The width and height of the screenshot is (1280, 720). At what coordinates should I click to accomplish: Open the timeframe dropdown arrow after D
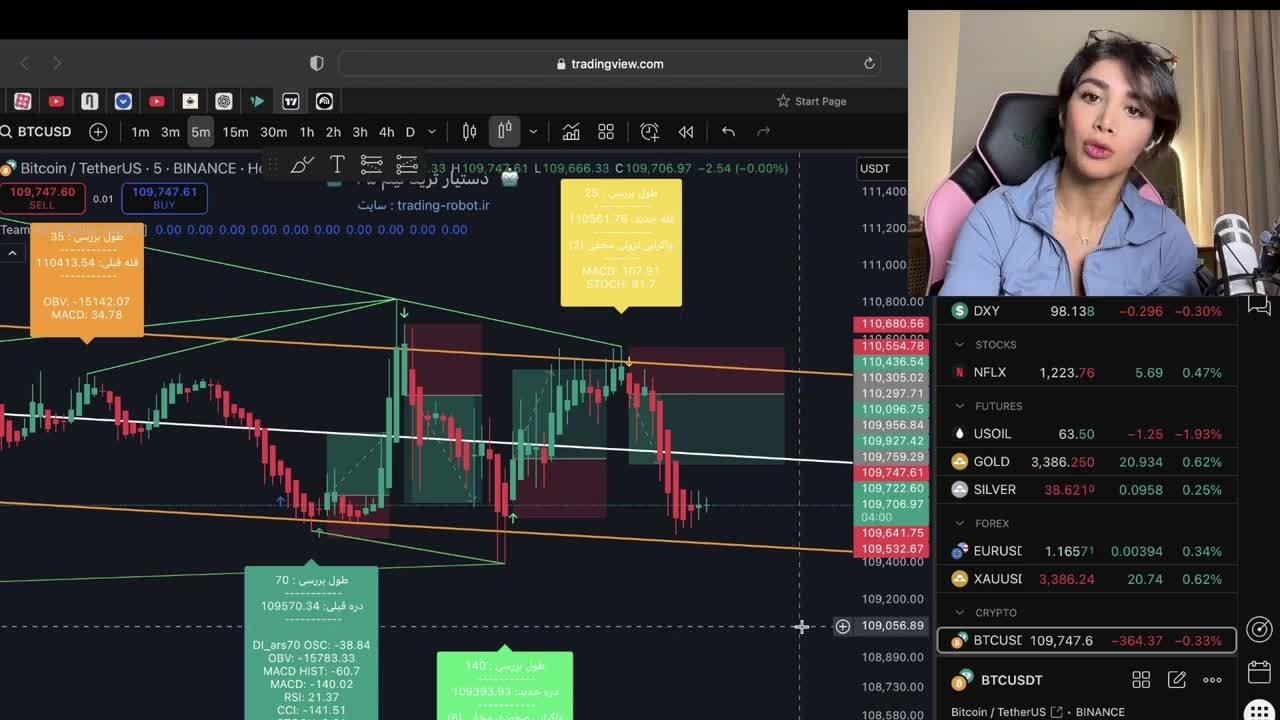432,132
